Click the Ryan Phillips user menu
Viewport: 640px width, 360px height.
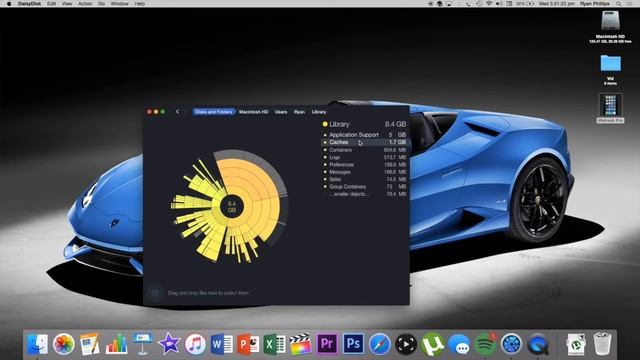coord(595,4)
